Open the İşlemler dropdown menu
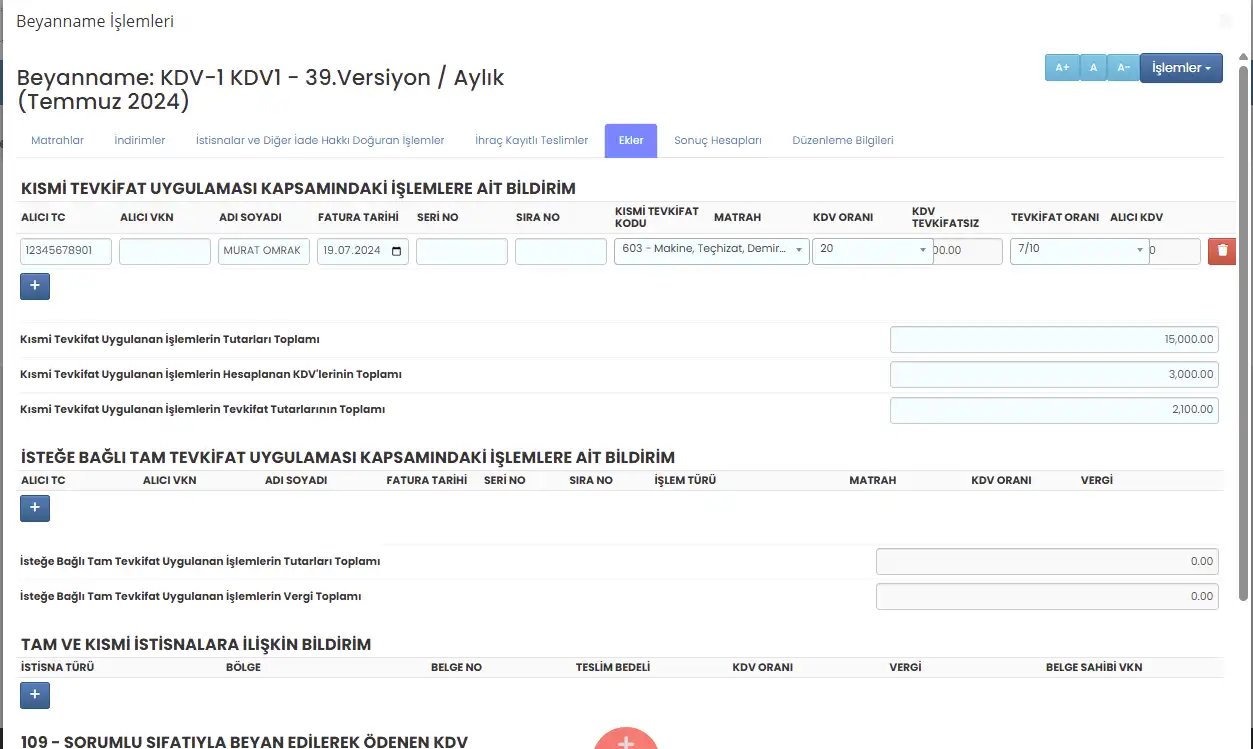Screen dimensions: 1253x749 tap(1181, 68)
